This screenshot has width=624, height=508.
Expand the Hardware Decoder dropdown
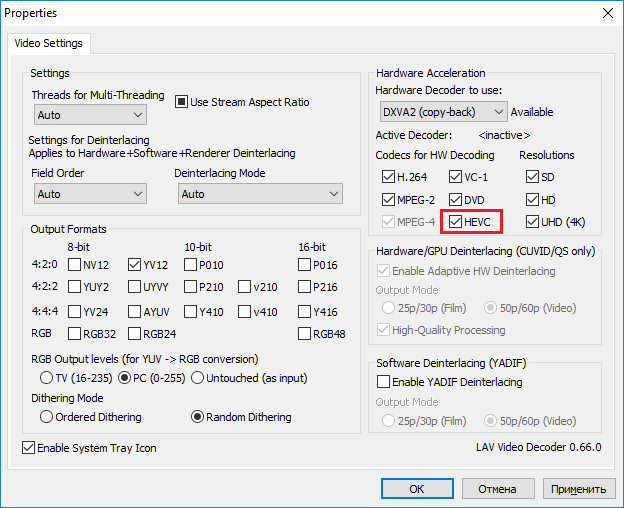coord(443,112)
